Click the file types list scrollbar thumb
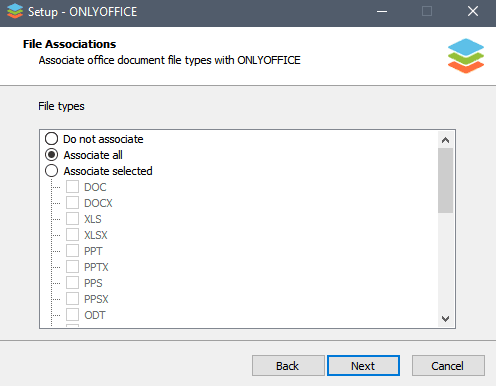This screenshot has height=386, width=496. 445,180
